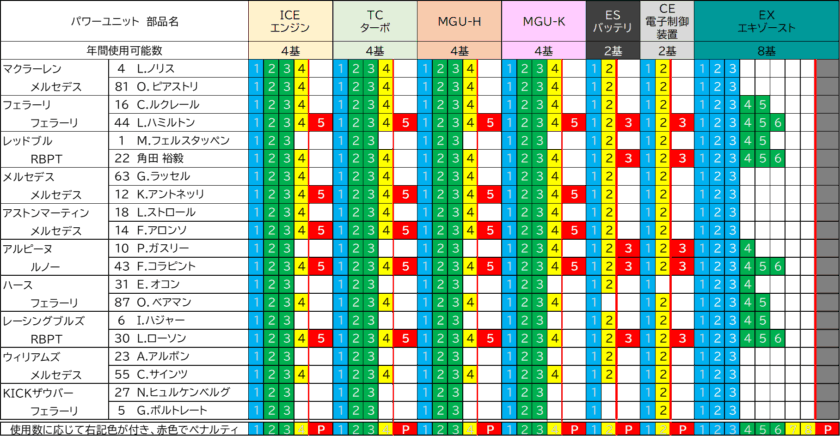Image resolution: width=840 pixels, height=436 pixels.
Task: Select driver name C.サインツ
Action: pos(162,374)
